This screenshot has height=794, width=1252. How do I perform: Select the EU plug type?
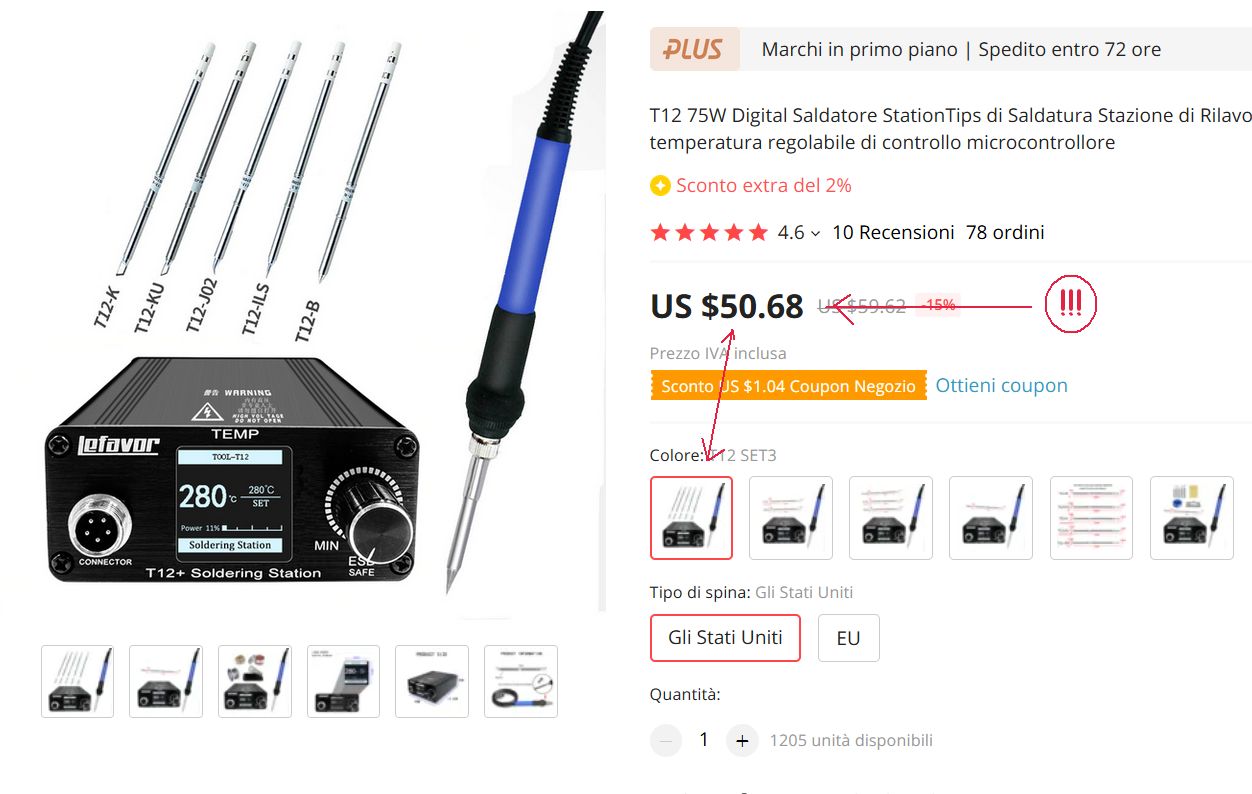pos(849,638)
